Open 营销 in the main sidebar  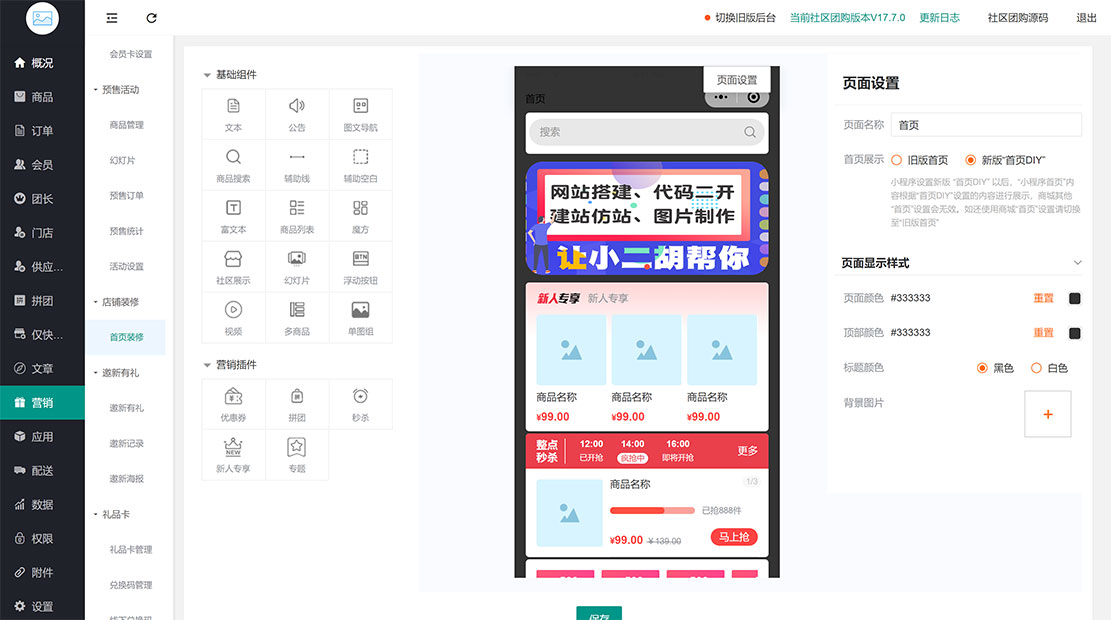pyautogui.click(x=42, y=403)
